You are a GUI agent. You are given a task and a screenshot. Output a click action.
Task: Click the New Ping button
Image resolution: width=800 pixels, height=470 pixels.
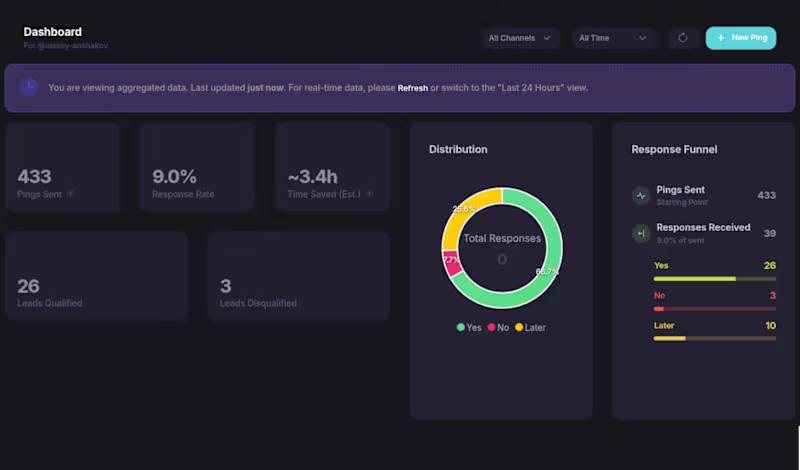[741, 38]
